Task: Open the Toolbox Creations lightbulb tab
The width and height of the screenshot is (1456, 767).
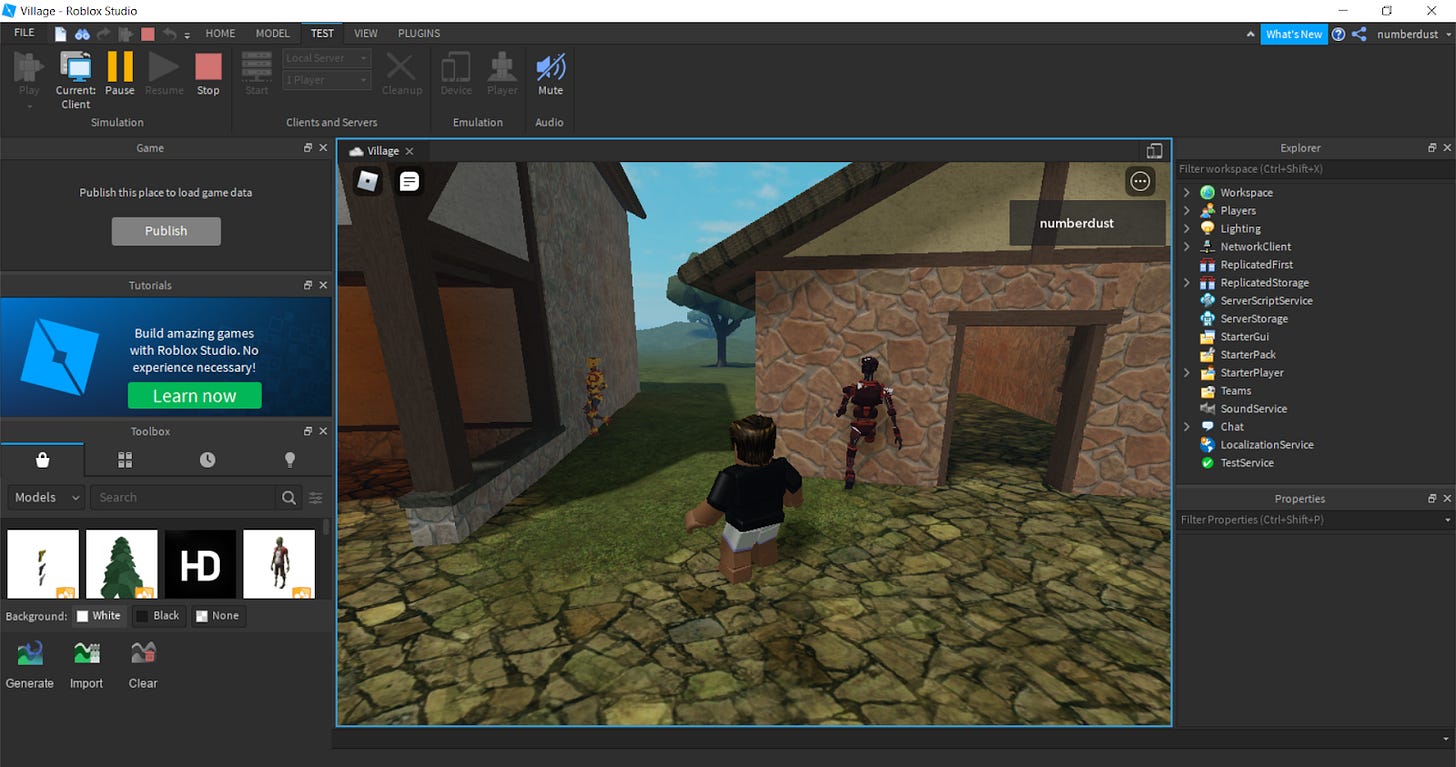Action: (290, 460)
